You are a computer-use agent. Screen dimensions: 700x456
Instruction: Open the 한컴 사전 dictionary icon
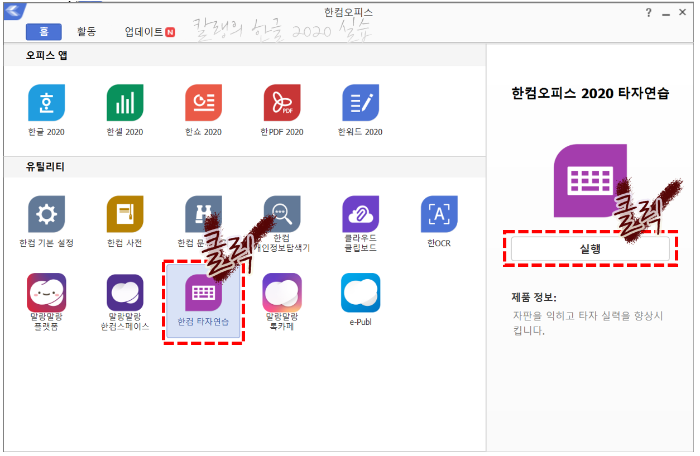[x=125, y=214]
